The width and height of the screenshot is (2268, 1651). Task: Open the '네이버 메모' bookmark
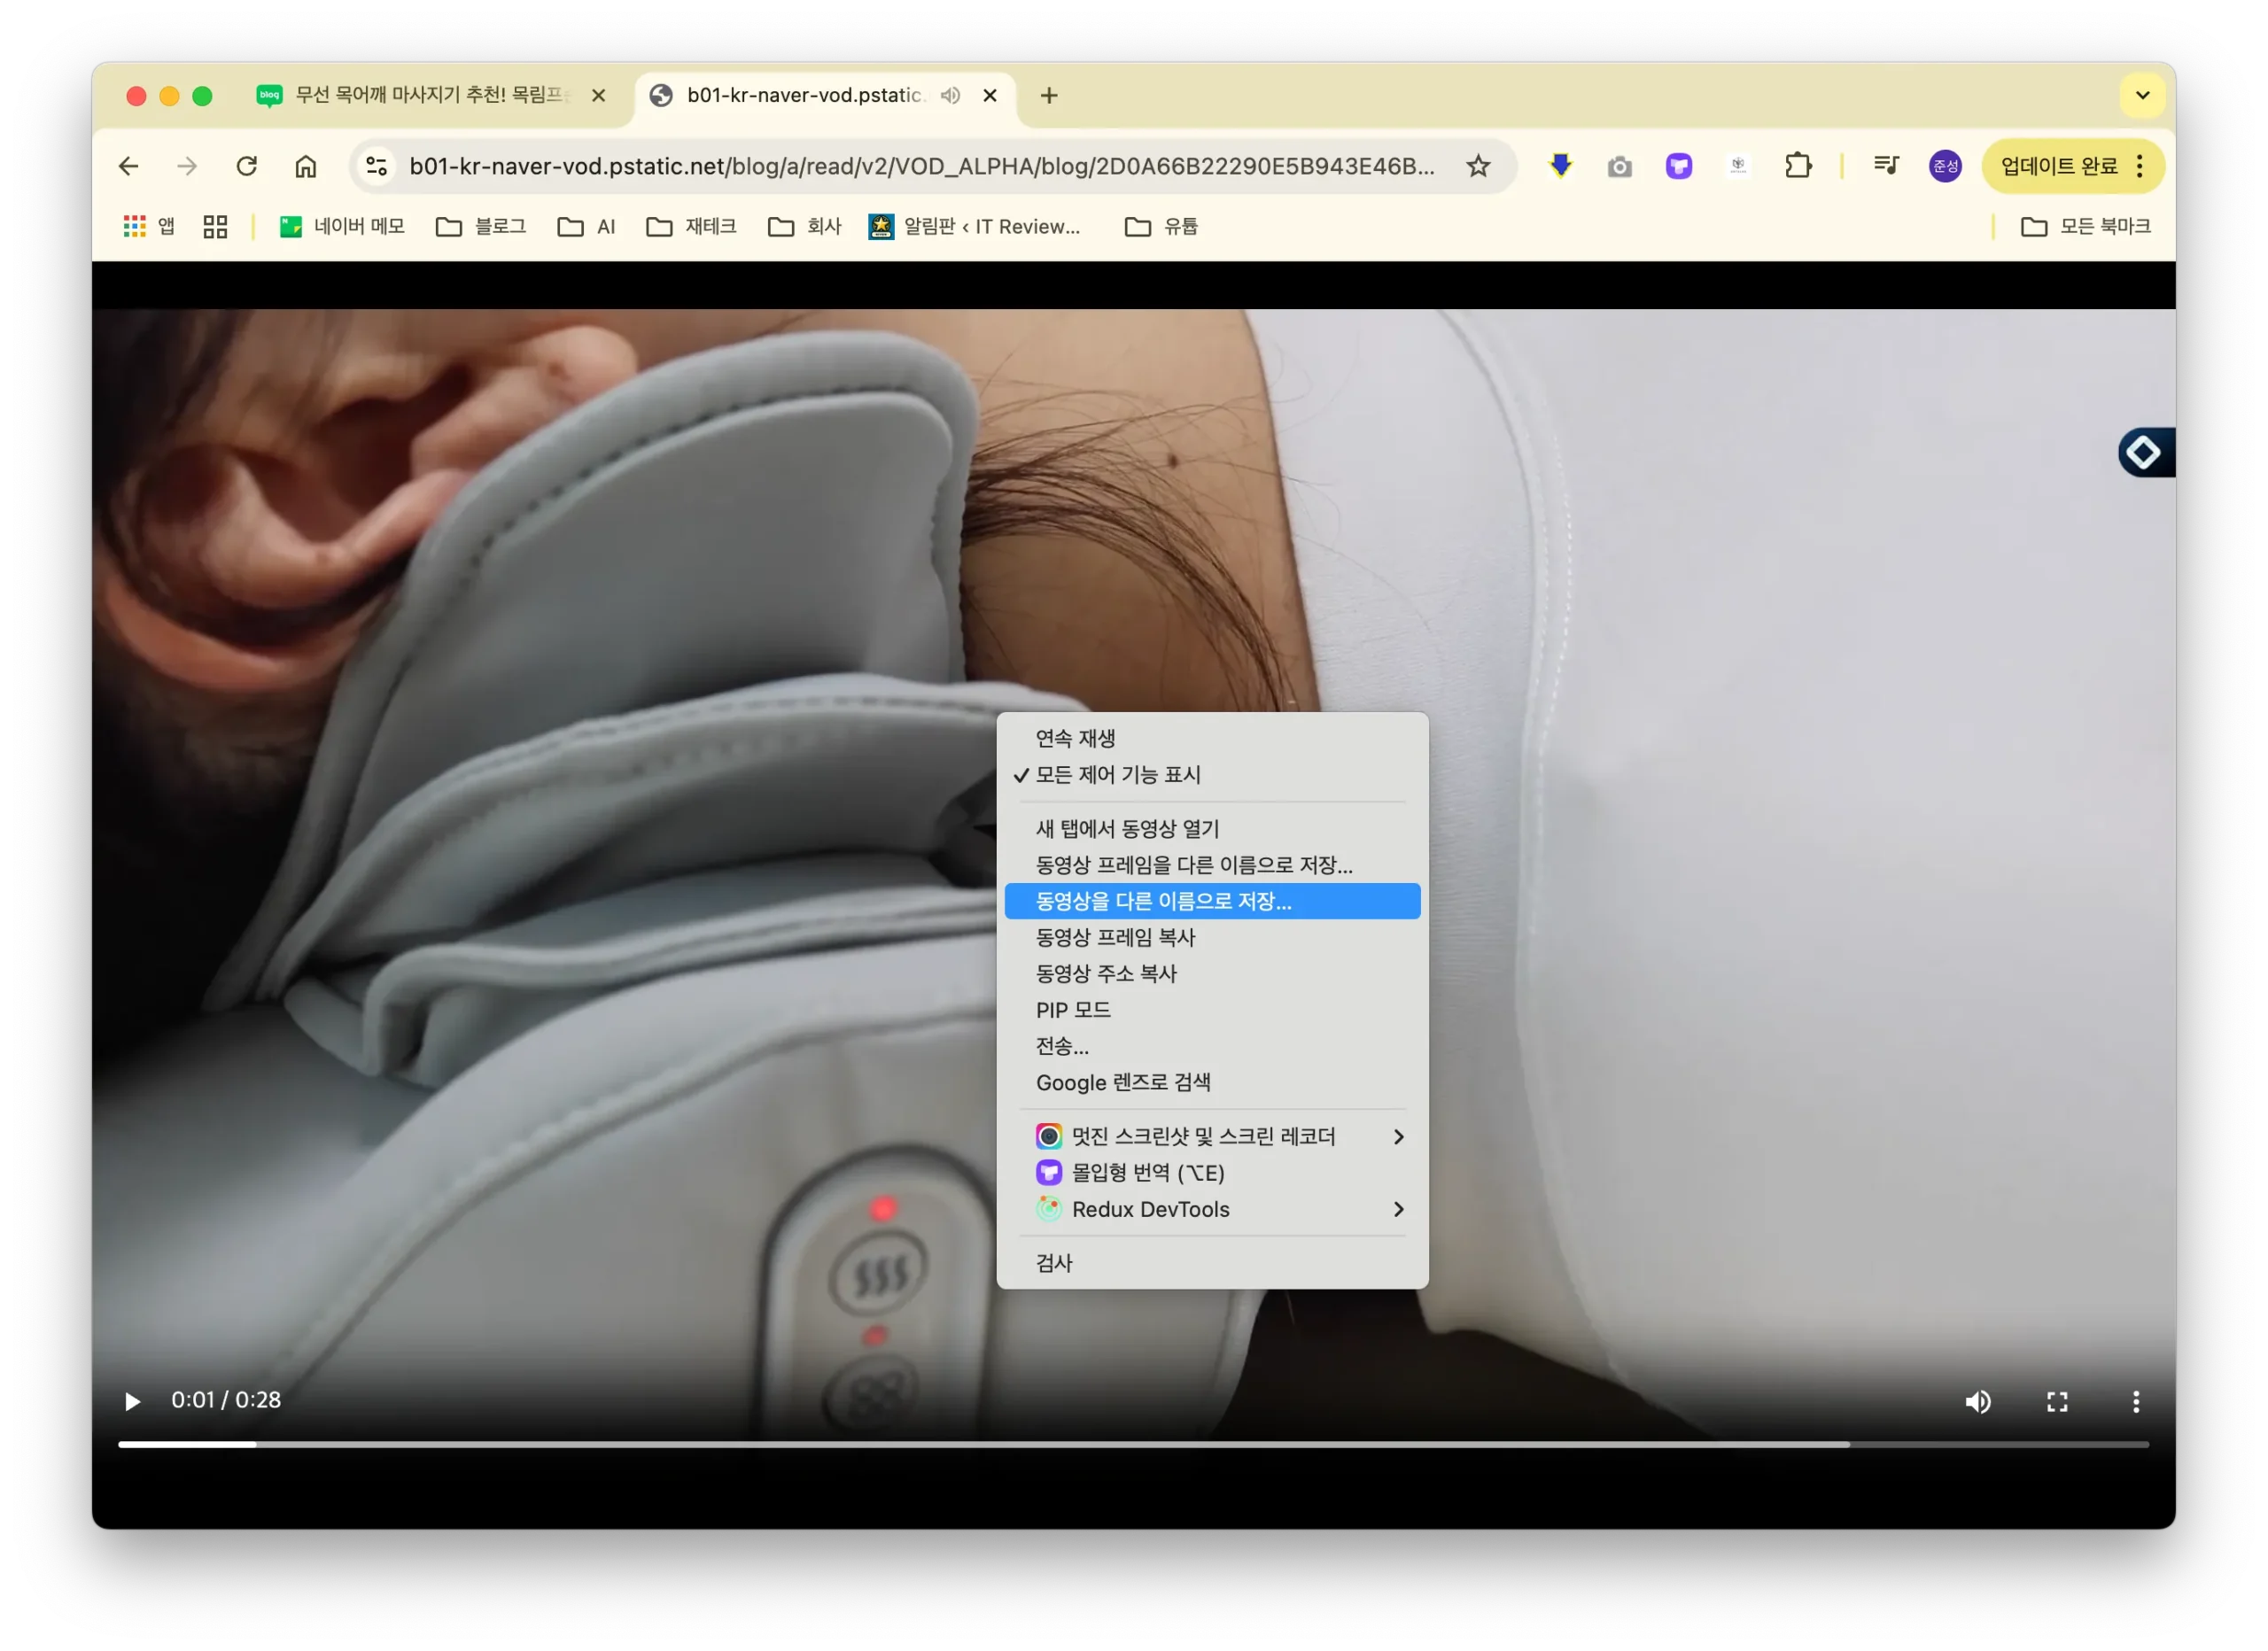coord(343,227)
